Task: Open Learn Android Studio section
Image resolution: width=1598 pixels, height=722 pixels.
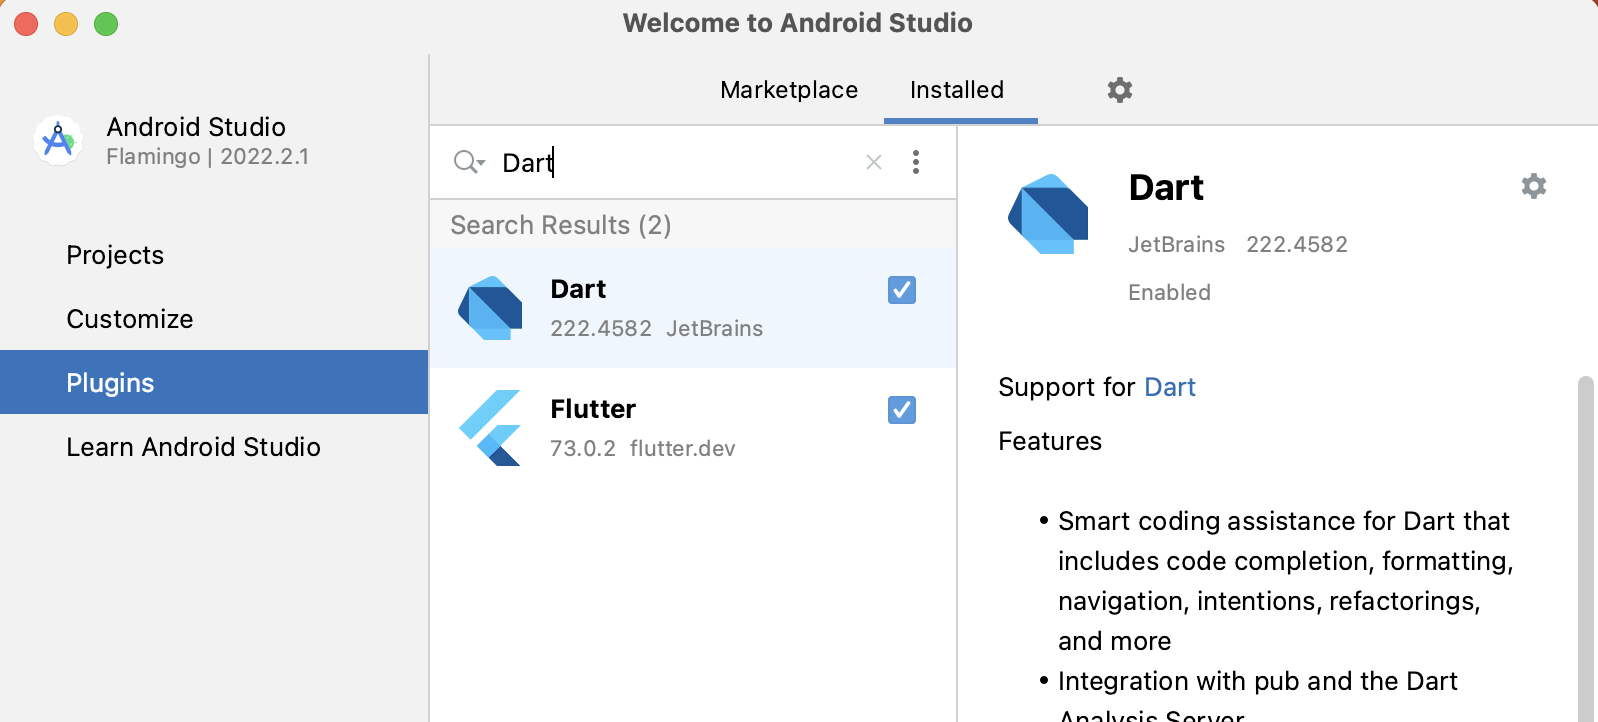Action: coord(214,447)
